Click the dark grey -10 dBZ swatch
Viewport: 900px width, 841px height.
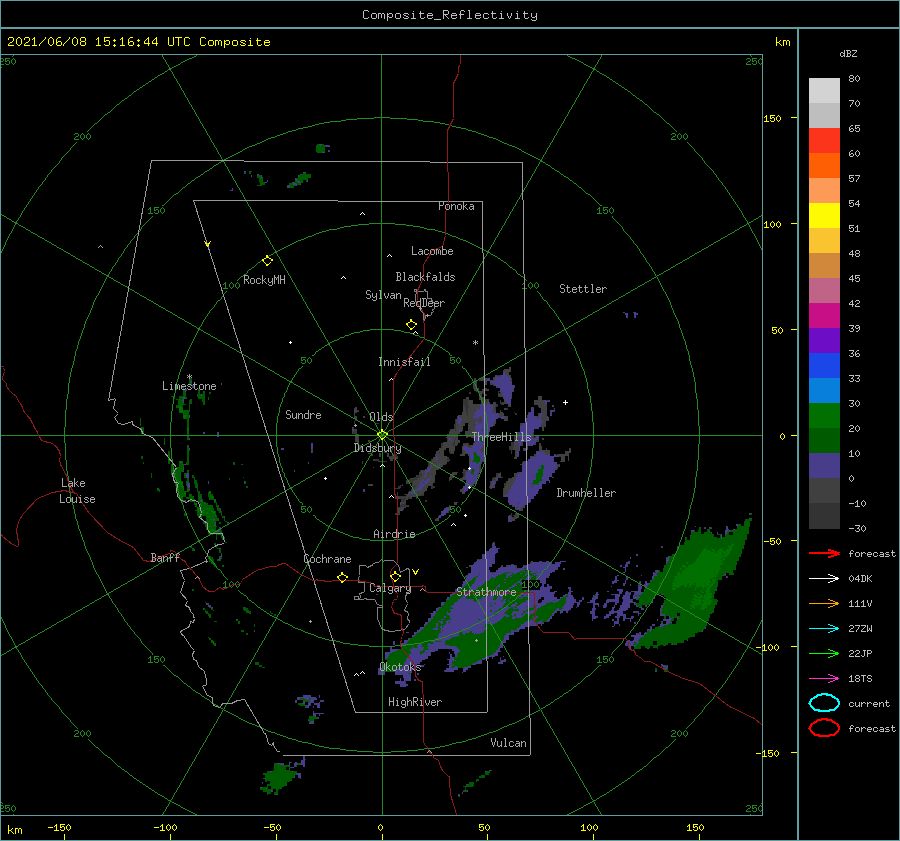[824, 516]
